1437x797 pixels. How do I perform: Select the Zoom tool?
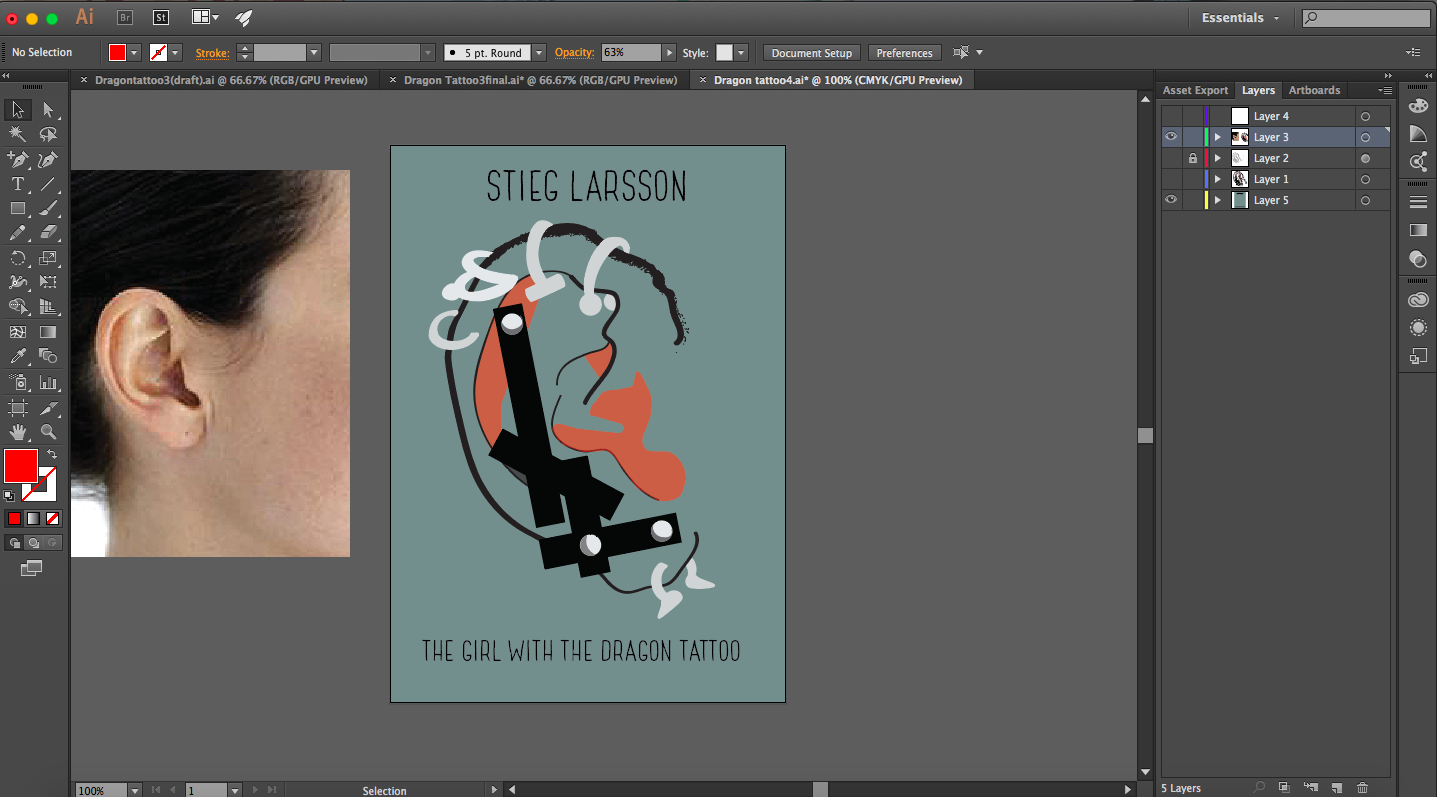click(x=48, y=432)
